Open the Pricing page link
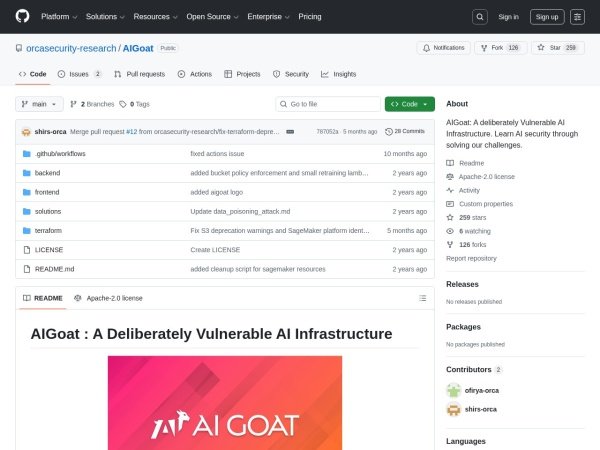Viewport: 600px width, 450px height. pos(310,17)
